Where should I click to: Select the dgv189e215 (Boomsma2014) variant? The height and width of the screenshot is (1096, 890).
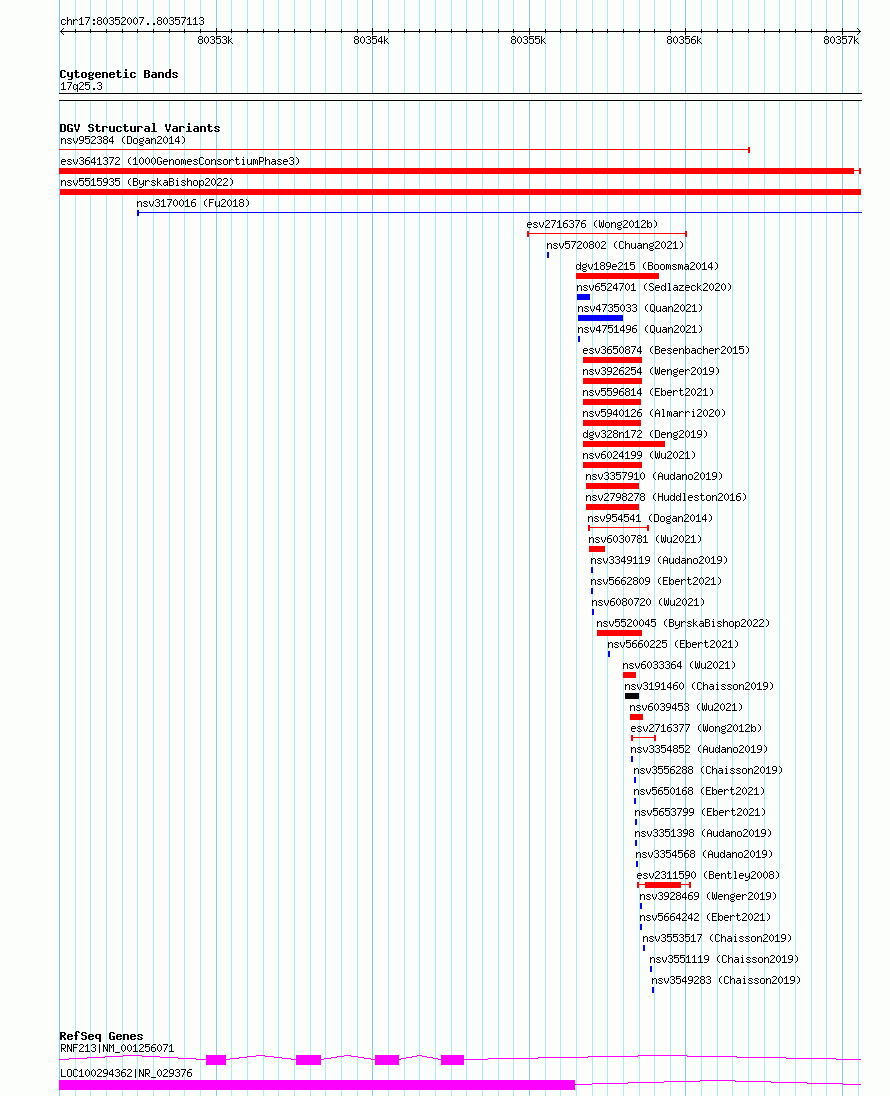pos(647,266)
